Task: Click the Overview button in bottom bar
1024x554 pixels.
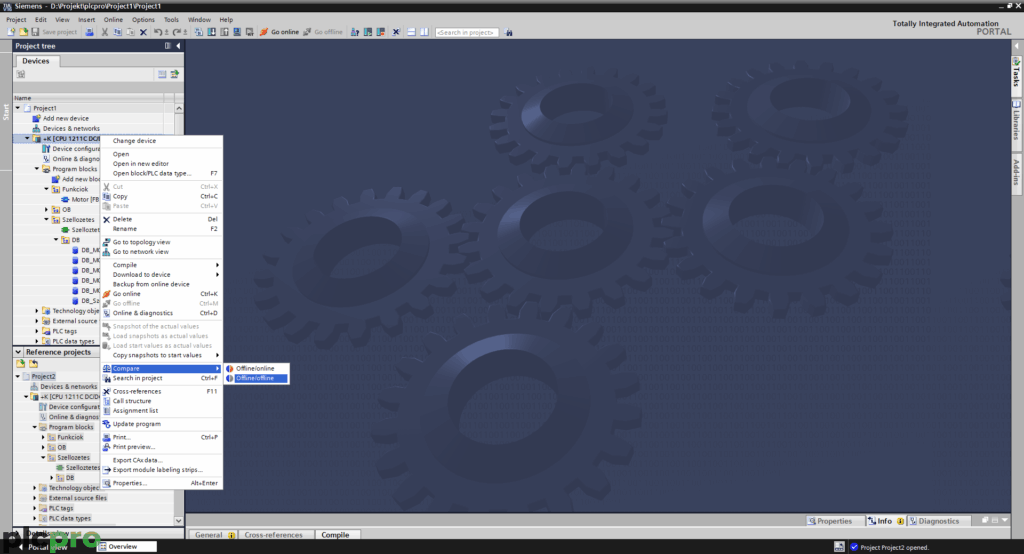Action: pyautogui.click(x=127, y=547)
